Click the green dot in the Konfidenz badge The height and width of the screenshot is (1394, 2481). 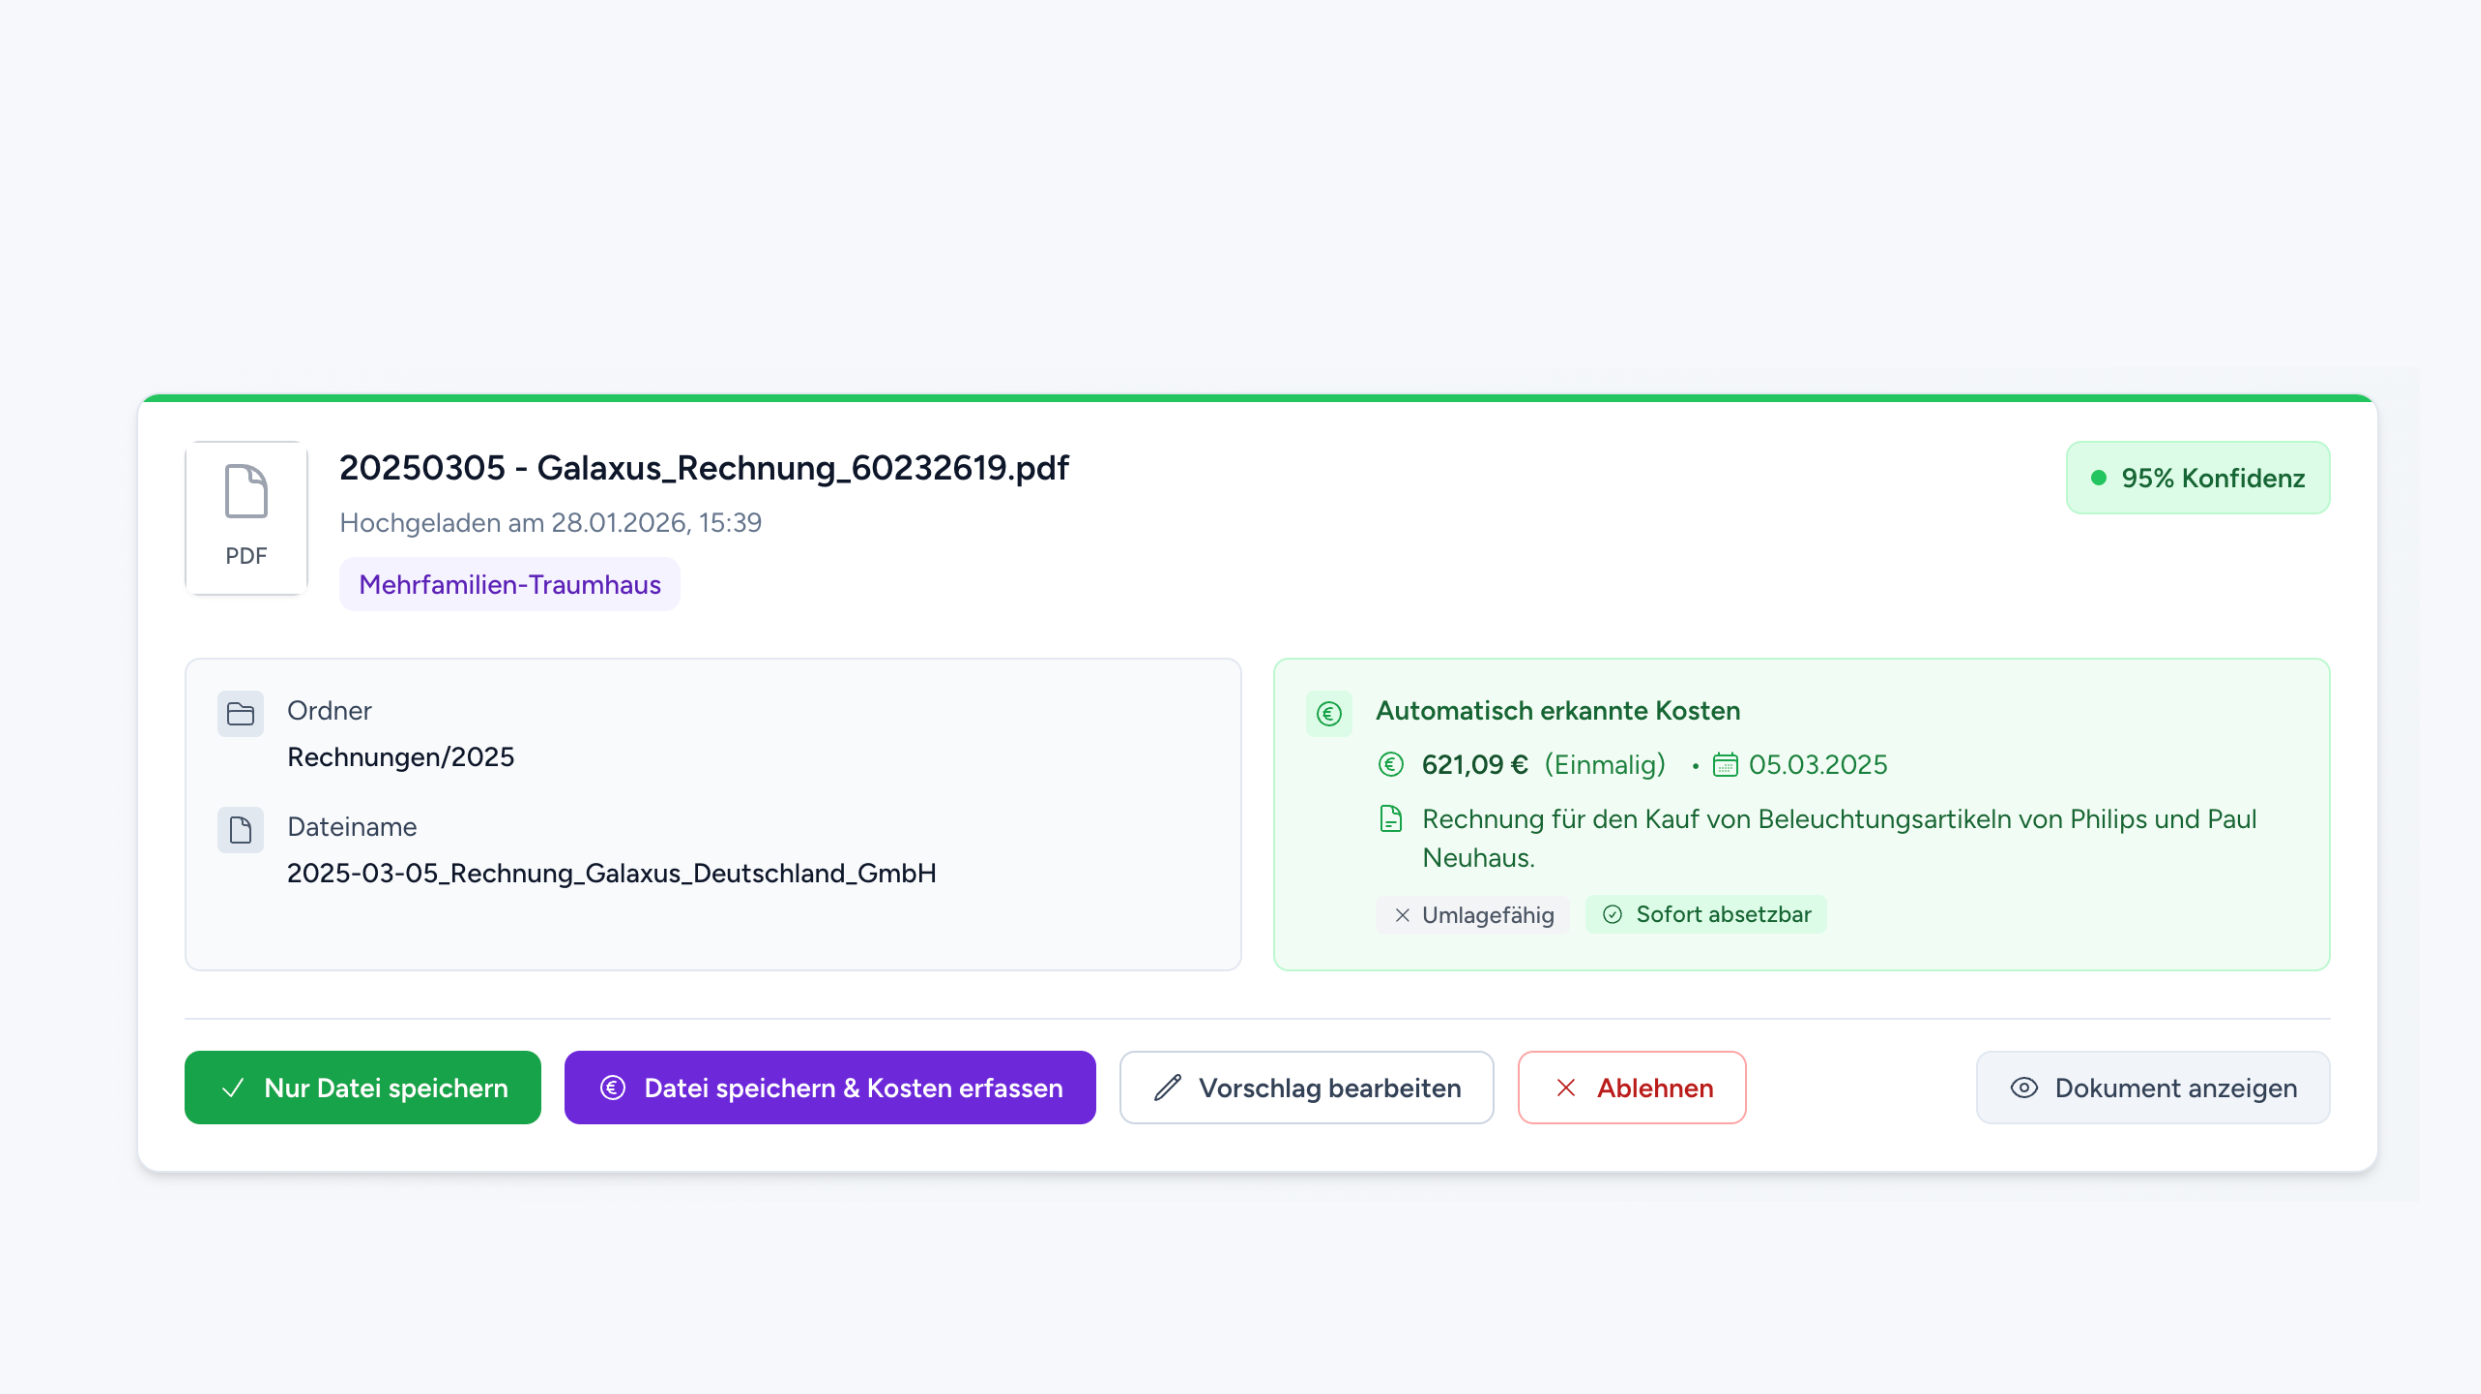tap(2099, 478)
